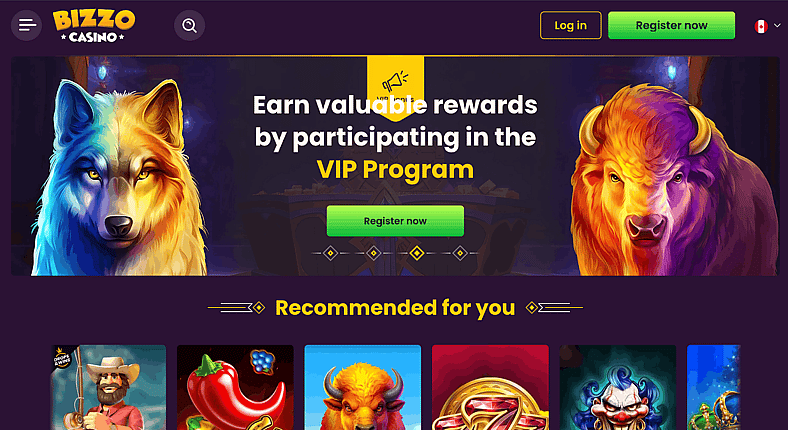Click the Log in button

570,25
